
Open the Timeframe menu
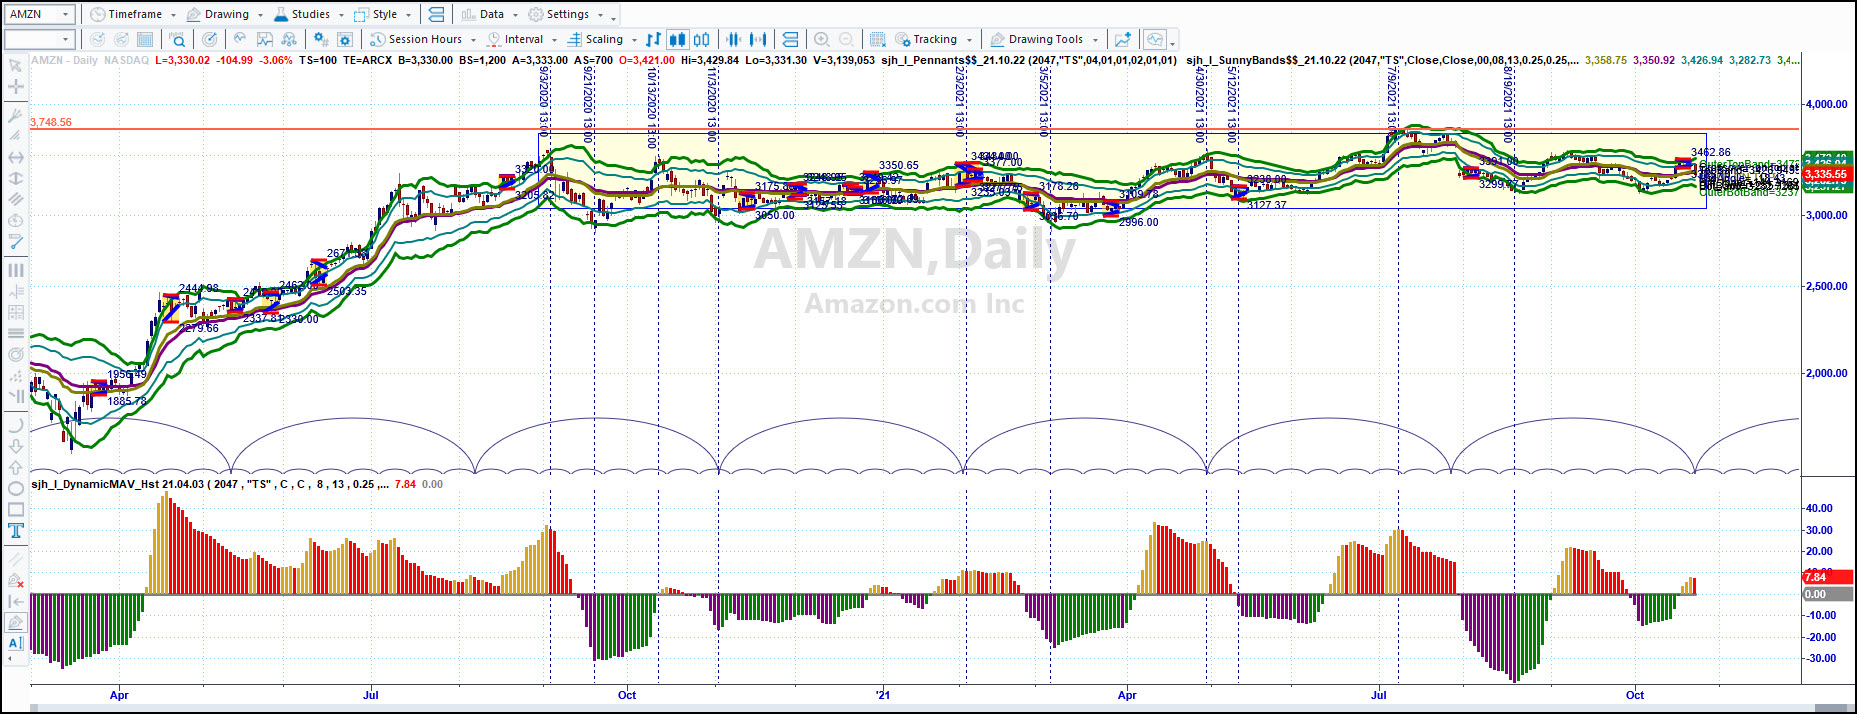point(132,14)
